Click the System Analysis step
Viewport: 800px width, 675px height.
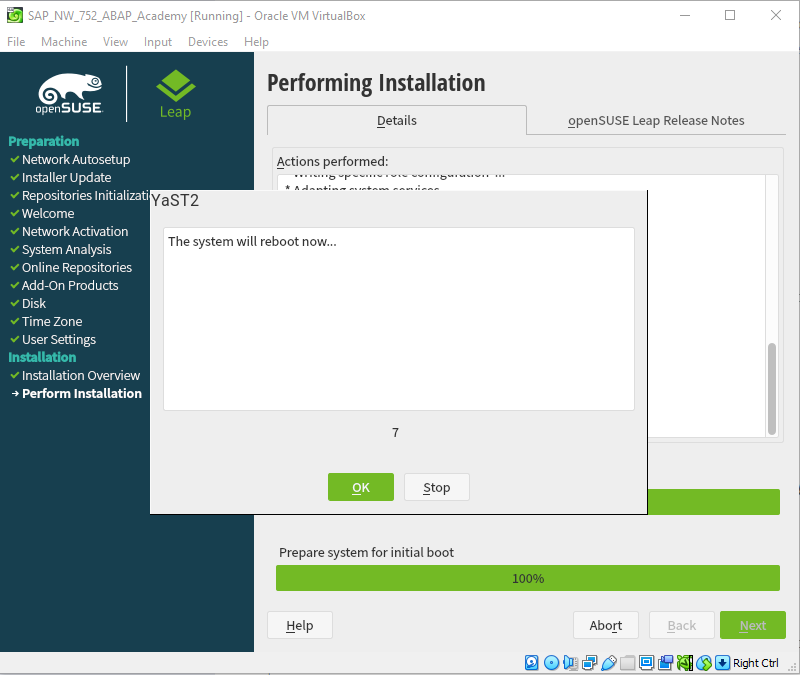(66, 249)
